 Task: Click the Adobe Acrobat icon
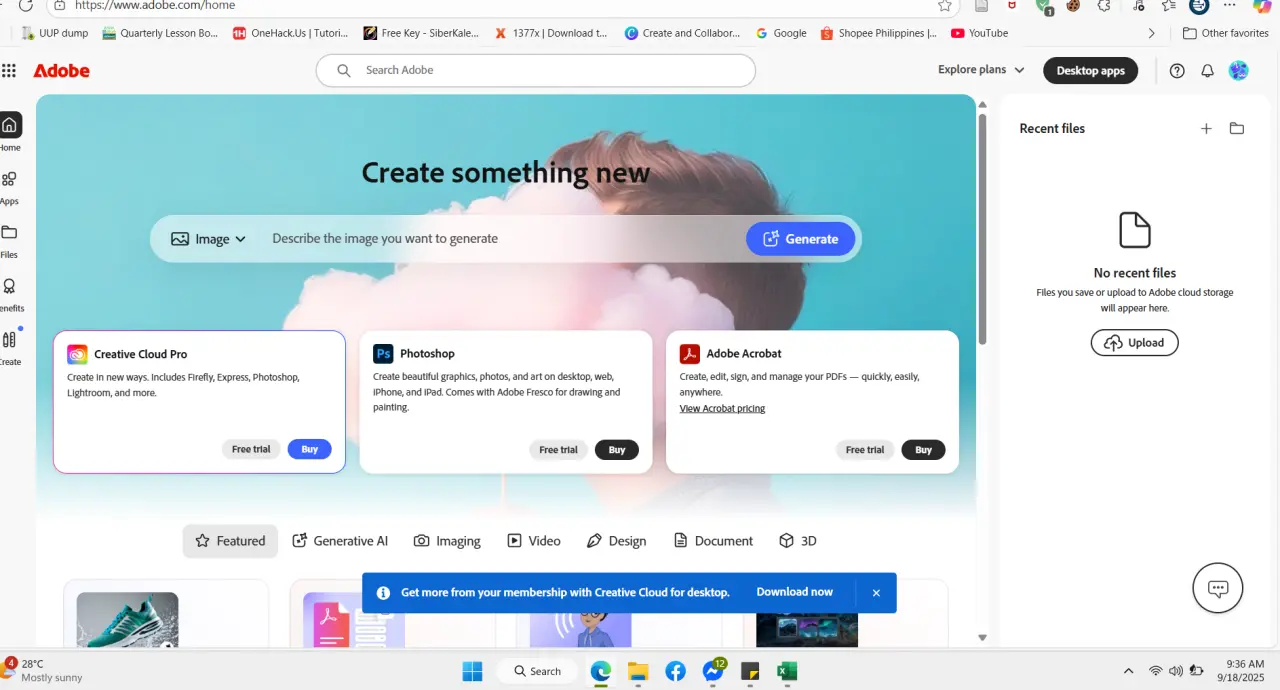(690, 354)
